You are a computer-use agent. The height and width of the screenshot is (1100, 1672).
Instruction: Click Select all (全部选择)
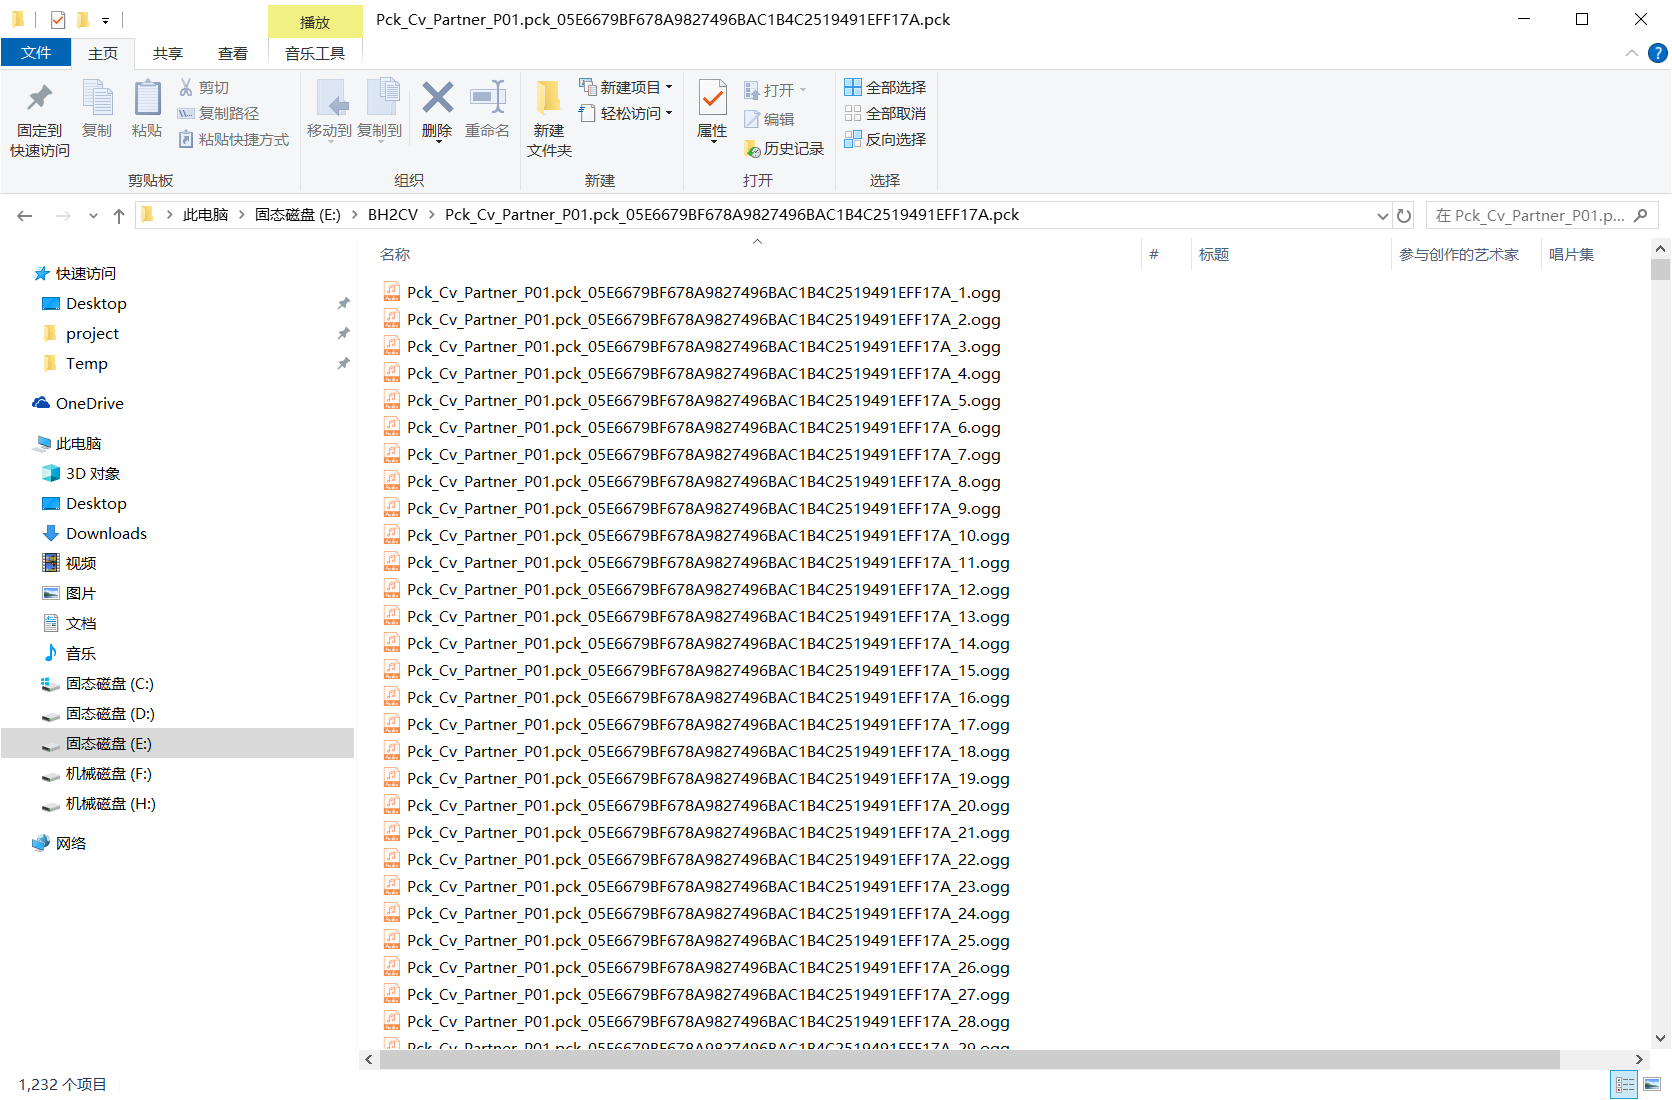pyautogui.click(x=885, y=87)
